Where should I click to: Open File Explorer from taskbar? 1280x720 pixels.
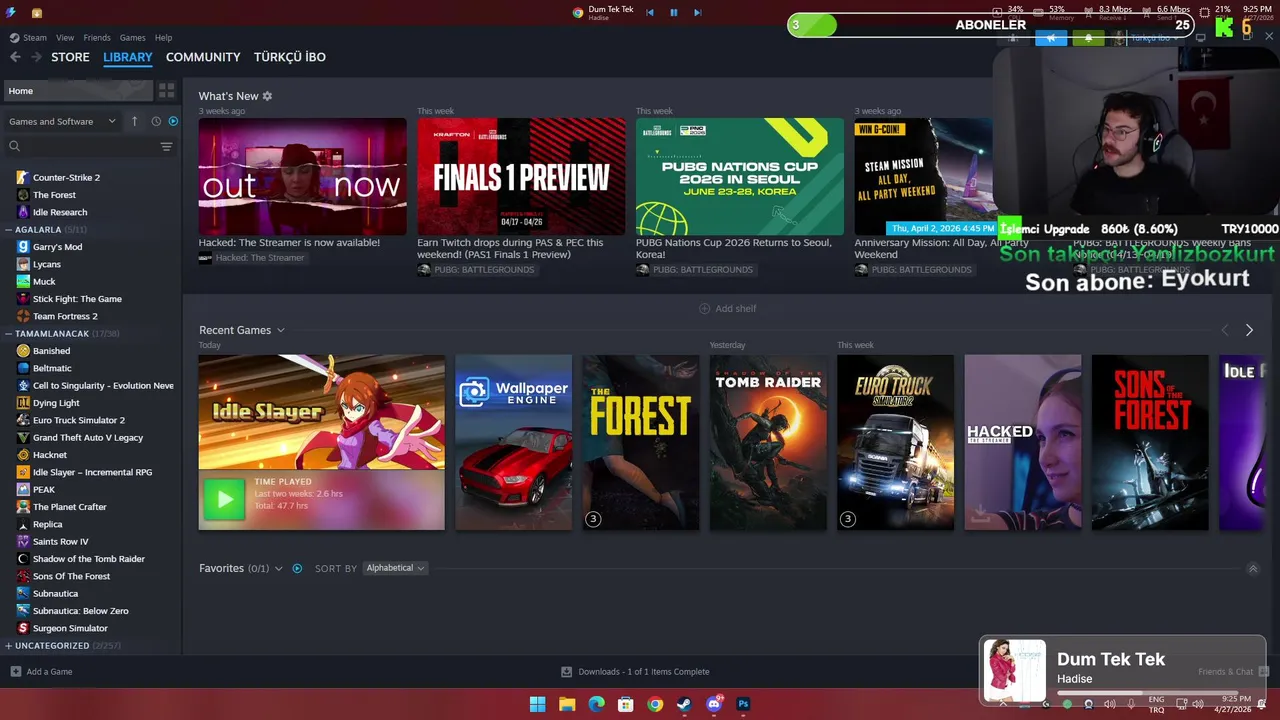pyautogui.click(x=567, y=704)
